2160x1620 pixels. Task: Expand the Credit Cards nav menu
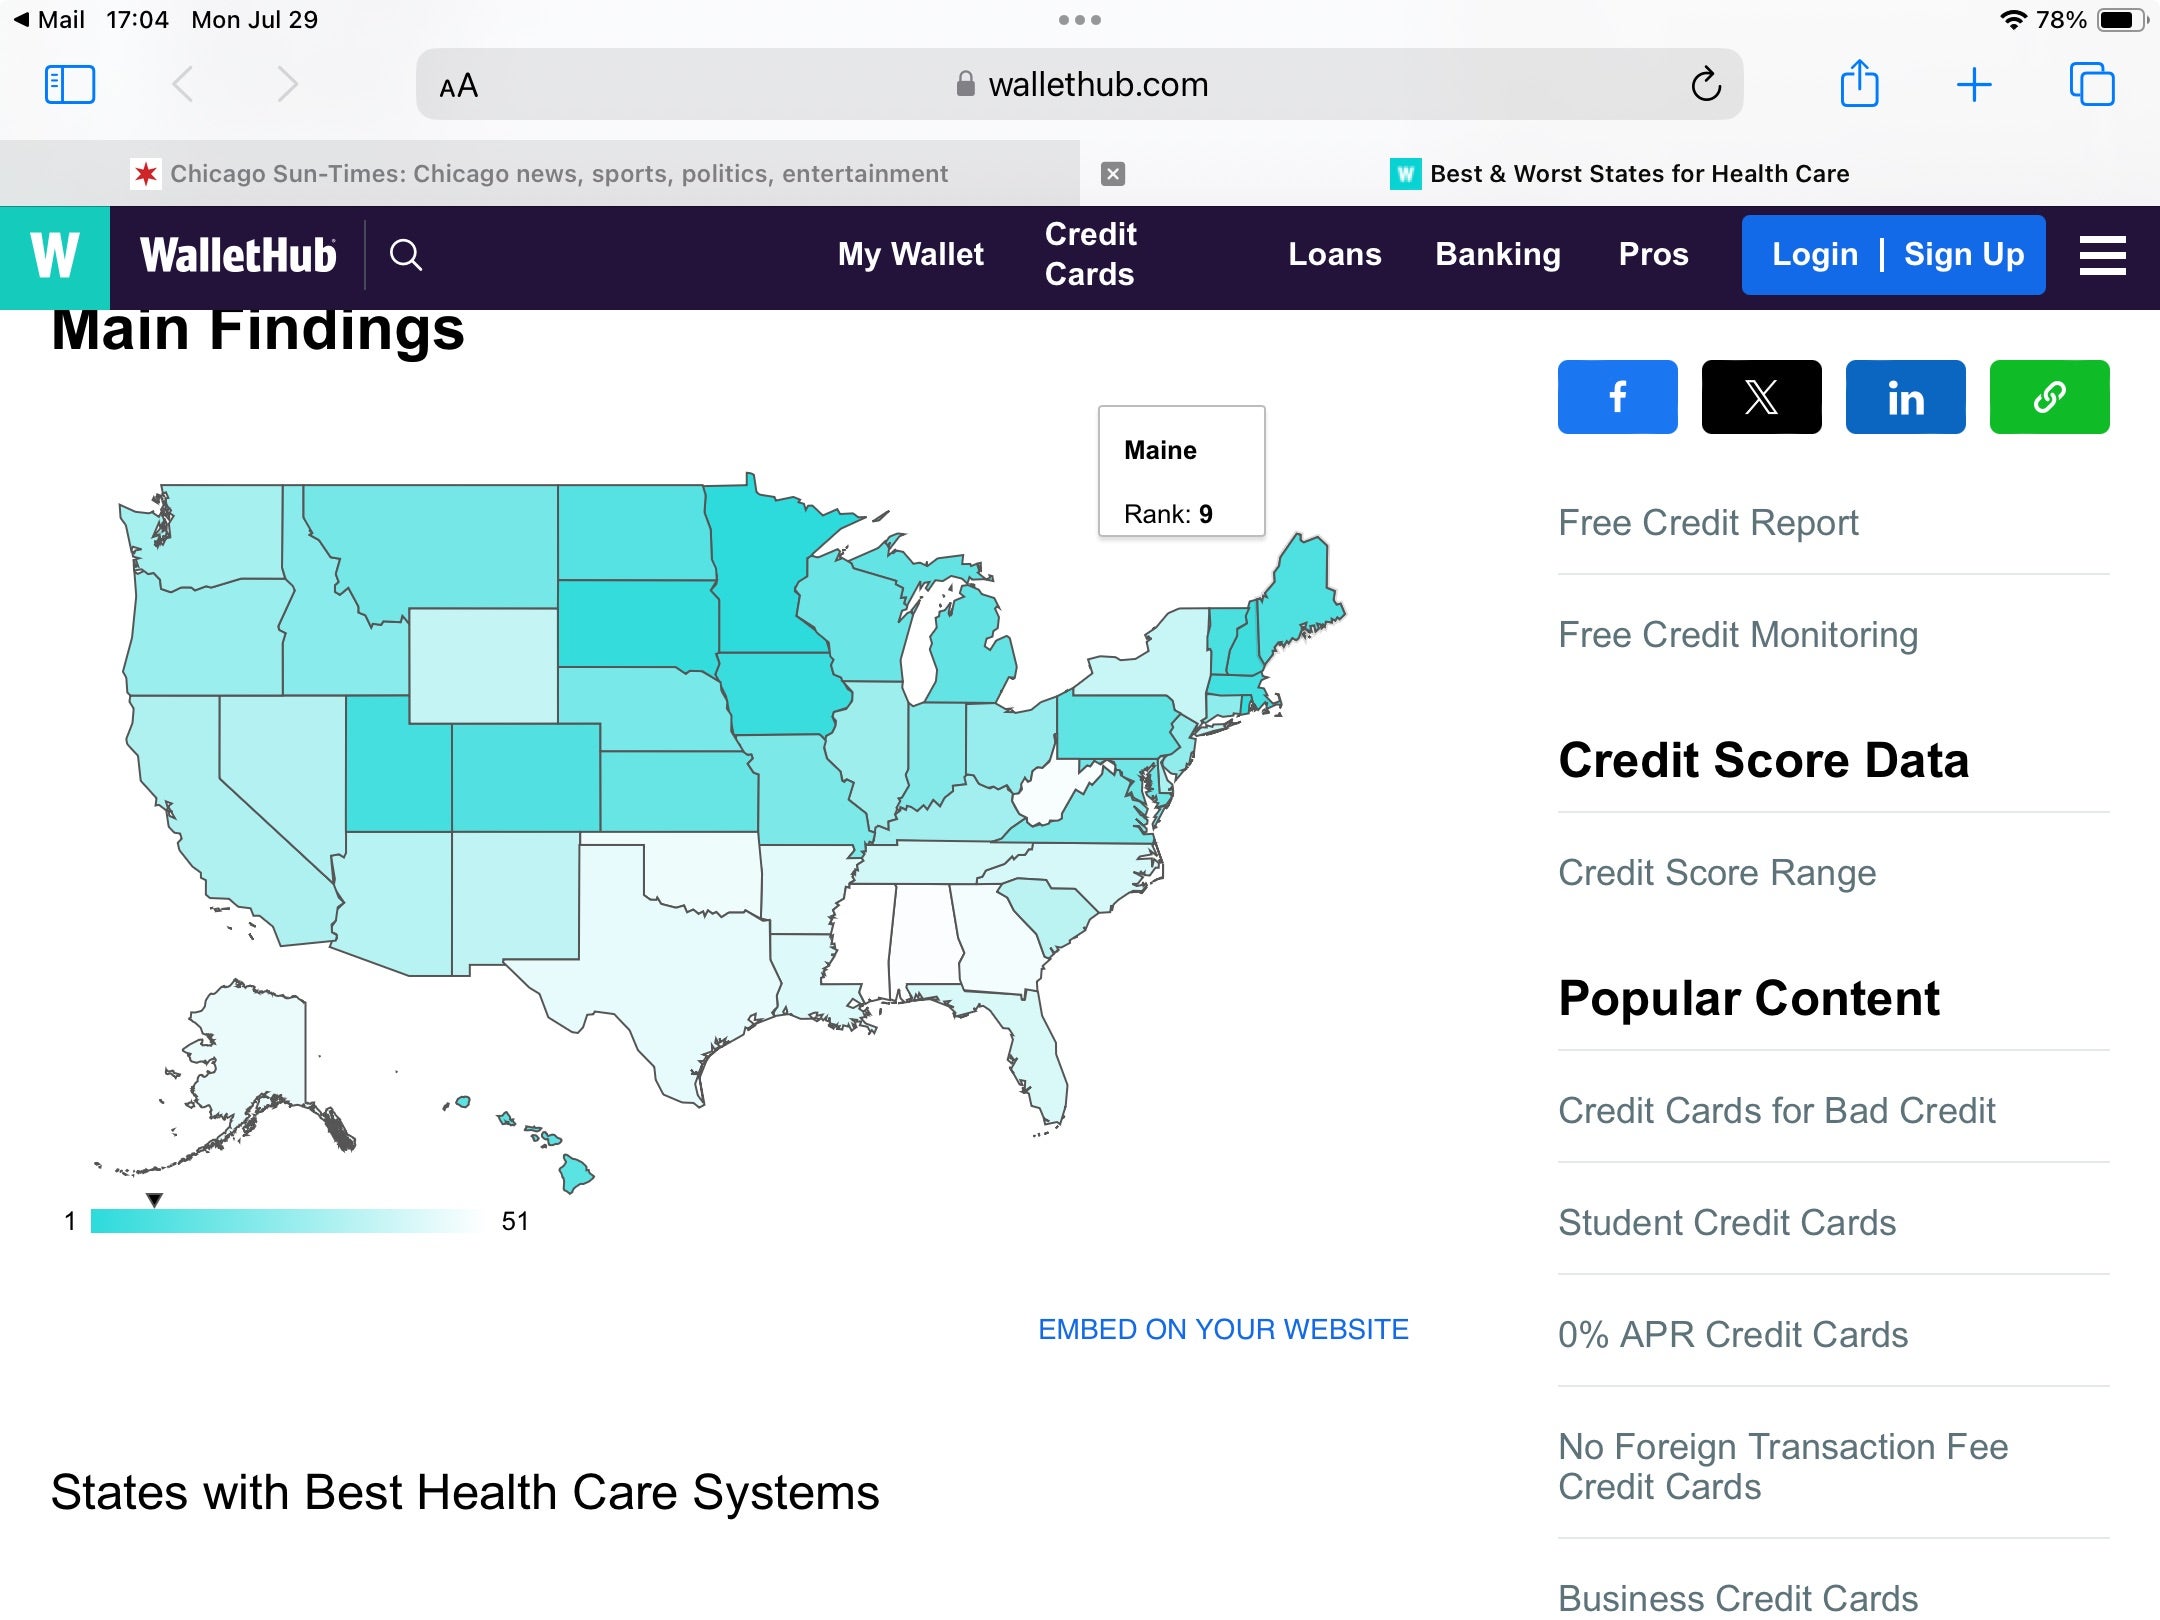click(1090, 254)
